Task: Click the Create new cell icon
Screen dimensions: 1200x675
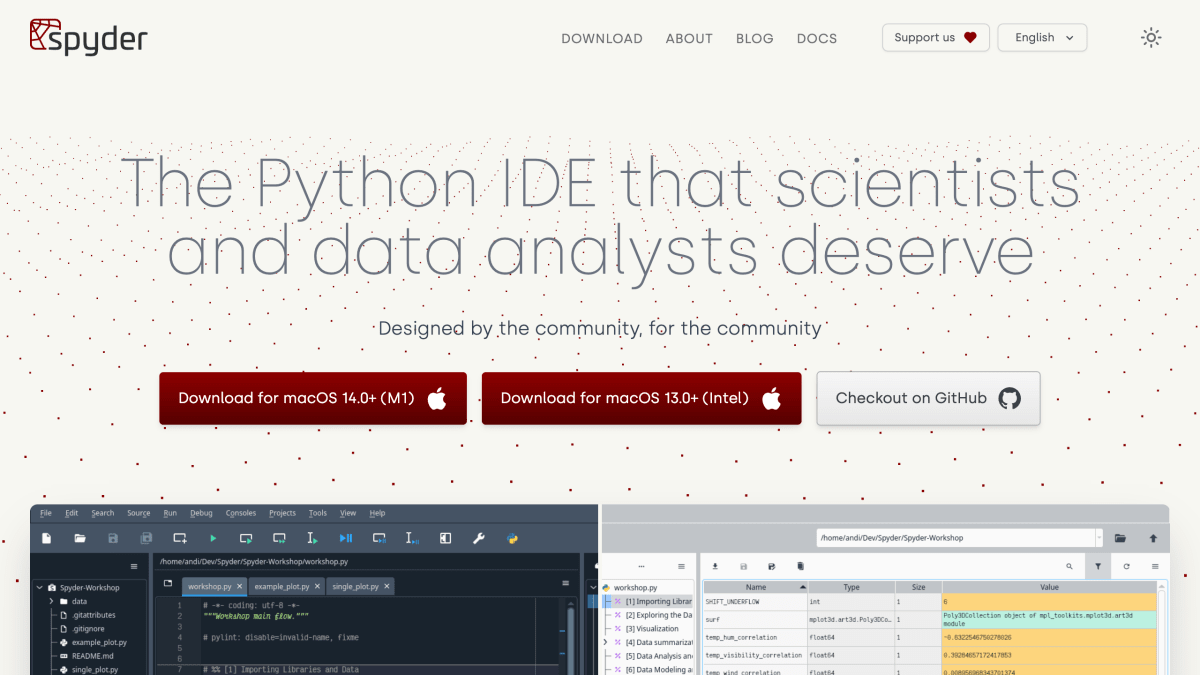Action: tap(180, 538)
